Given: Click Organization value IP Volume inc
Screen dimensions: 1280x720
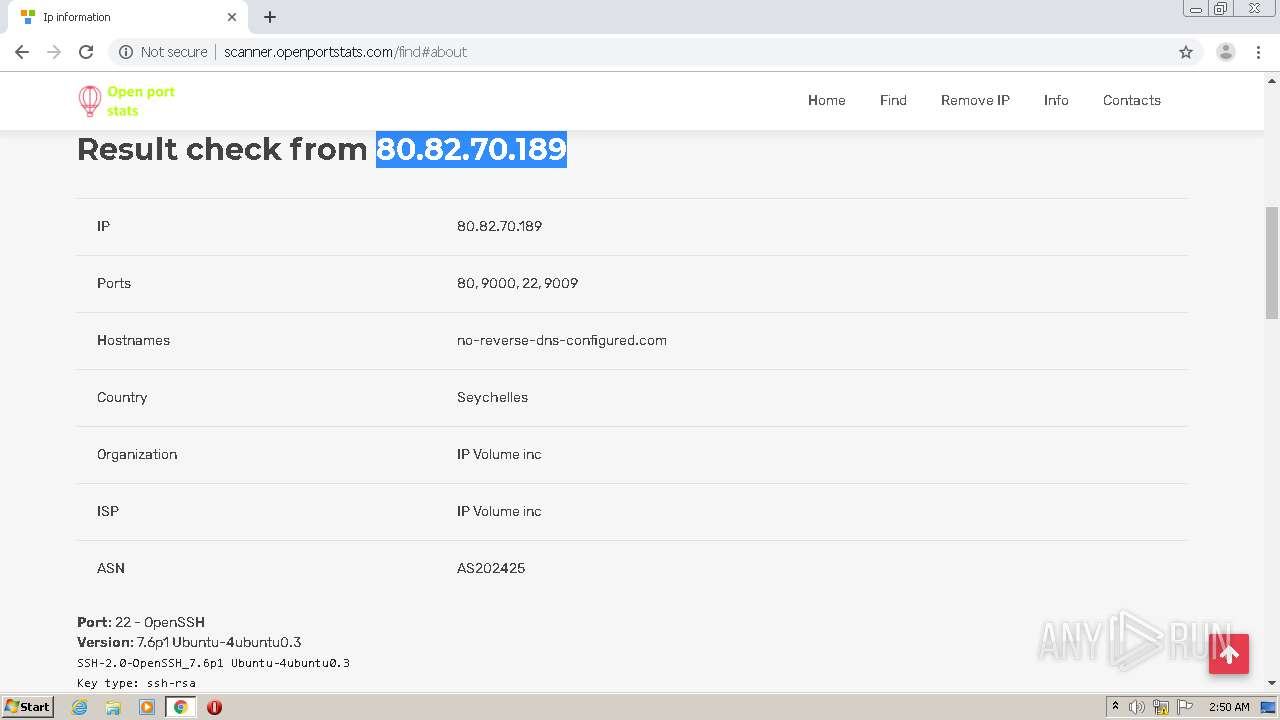Looking at the screenshot, I should 499,454.
